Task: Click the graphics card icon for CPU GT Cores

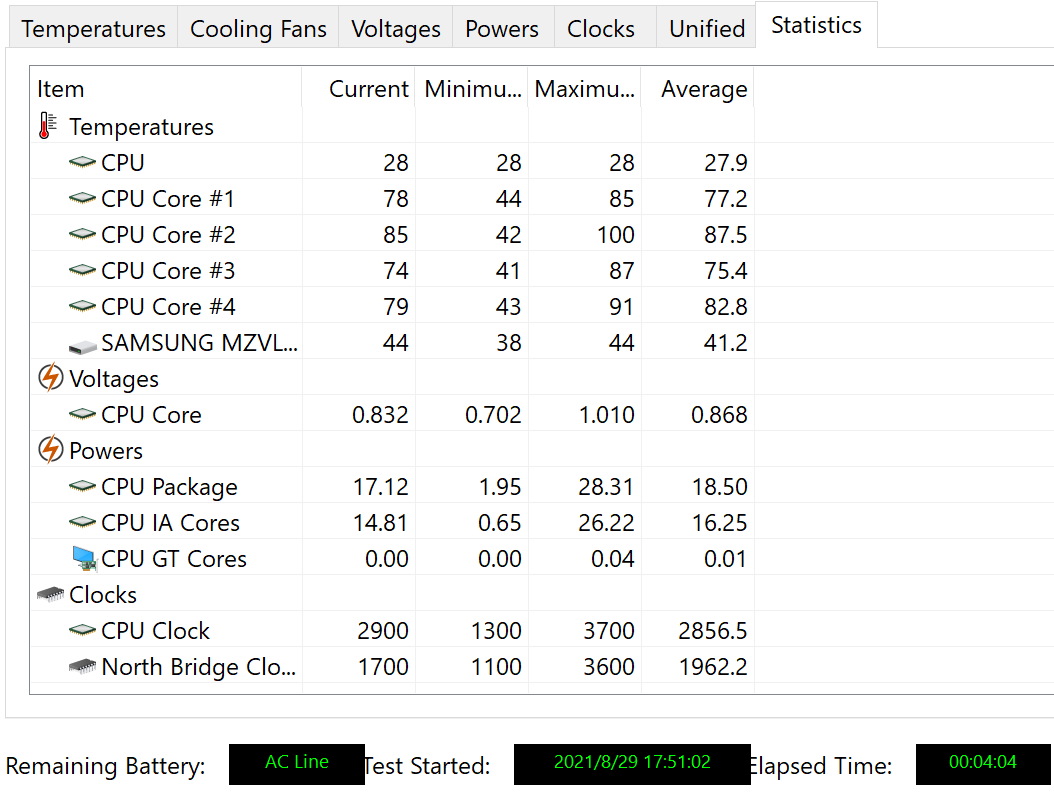Action: [x=84, y=558]
